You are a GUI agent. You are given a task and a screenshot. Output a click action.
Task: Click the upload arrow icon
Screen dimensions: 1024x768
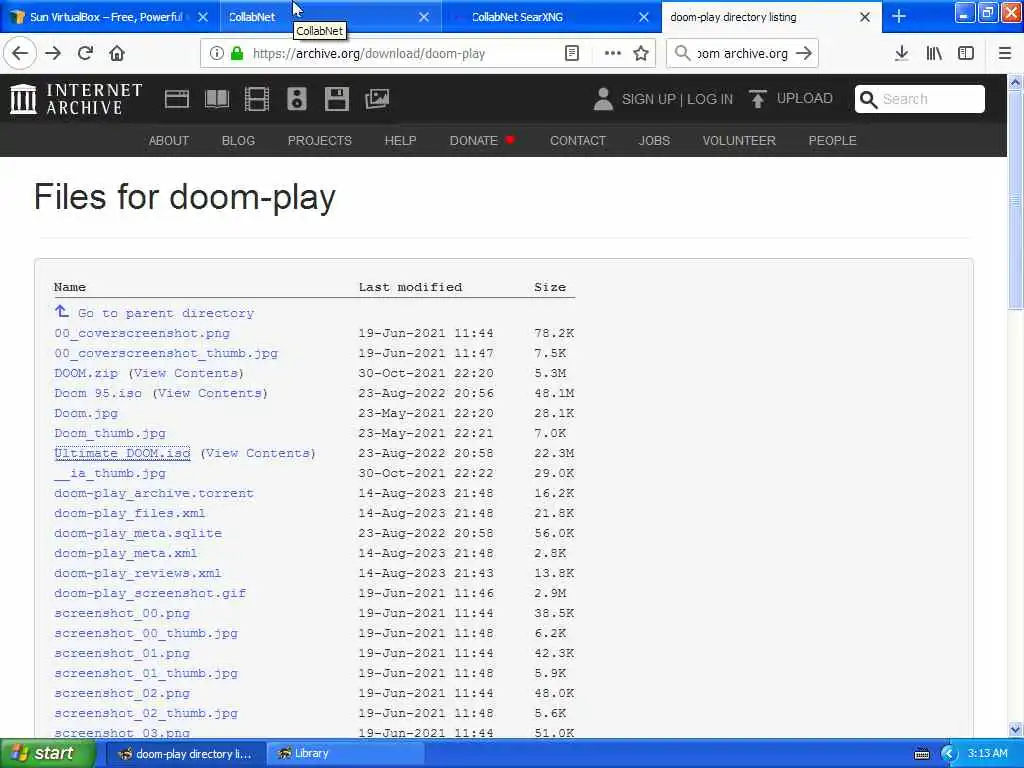(757, 99)
